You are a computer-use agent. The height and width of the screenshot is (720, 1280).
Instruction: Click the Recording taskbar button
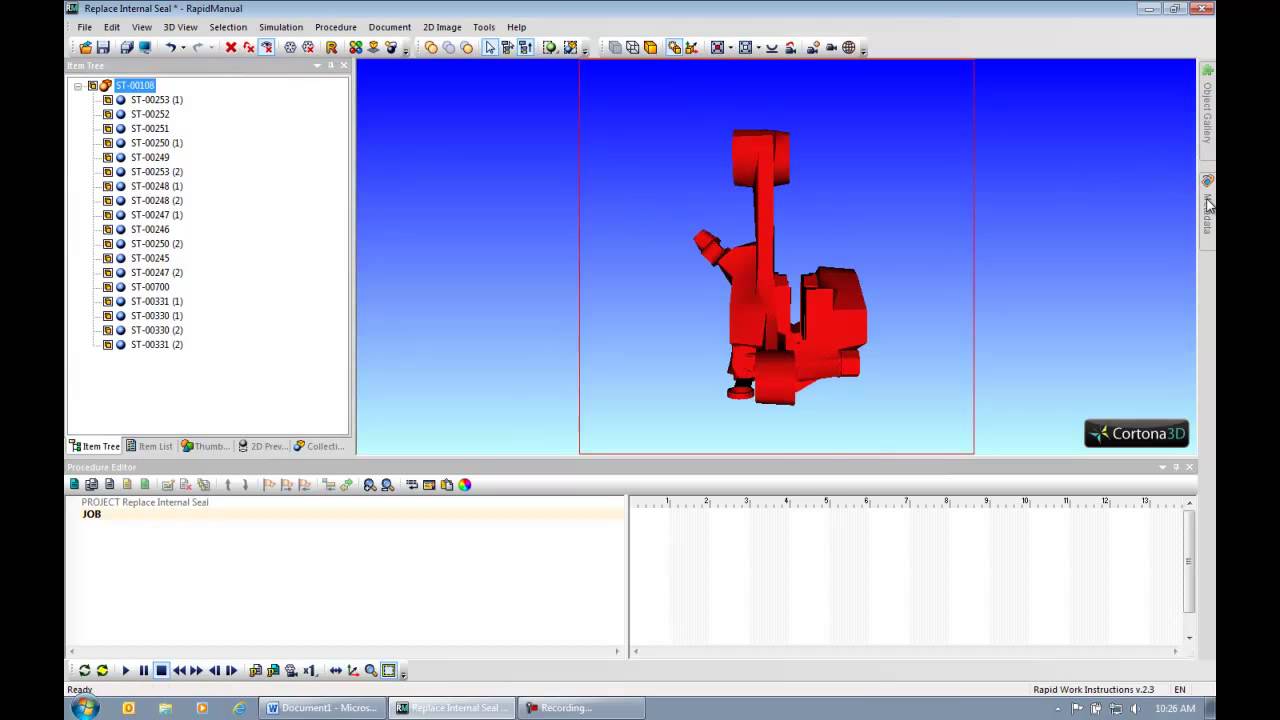pyautogui.click(x=583, y=708)
